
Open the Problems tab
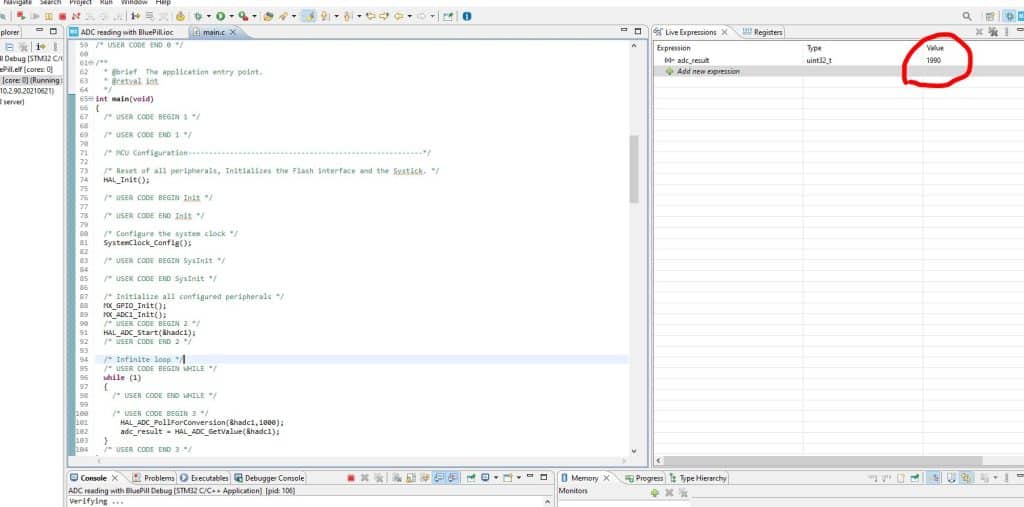click(x=153, y=478)
